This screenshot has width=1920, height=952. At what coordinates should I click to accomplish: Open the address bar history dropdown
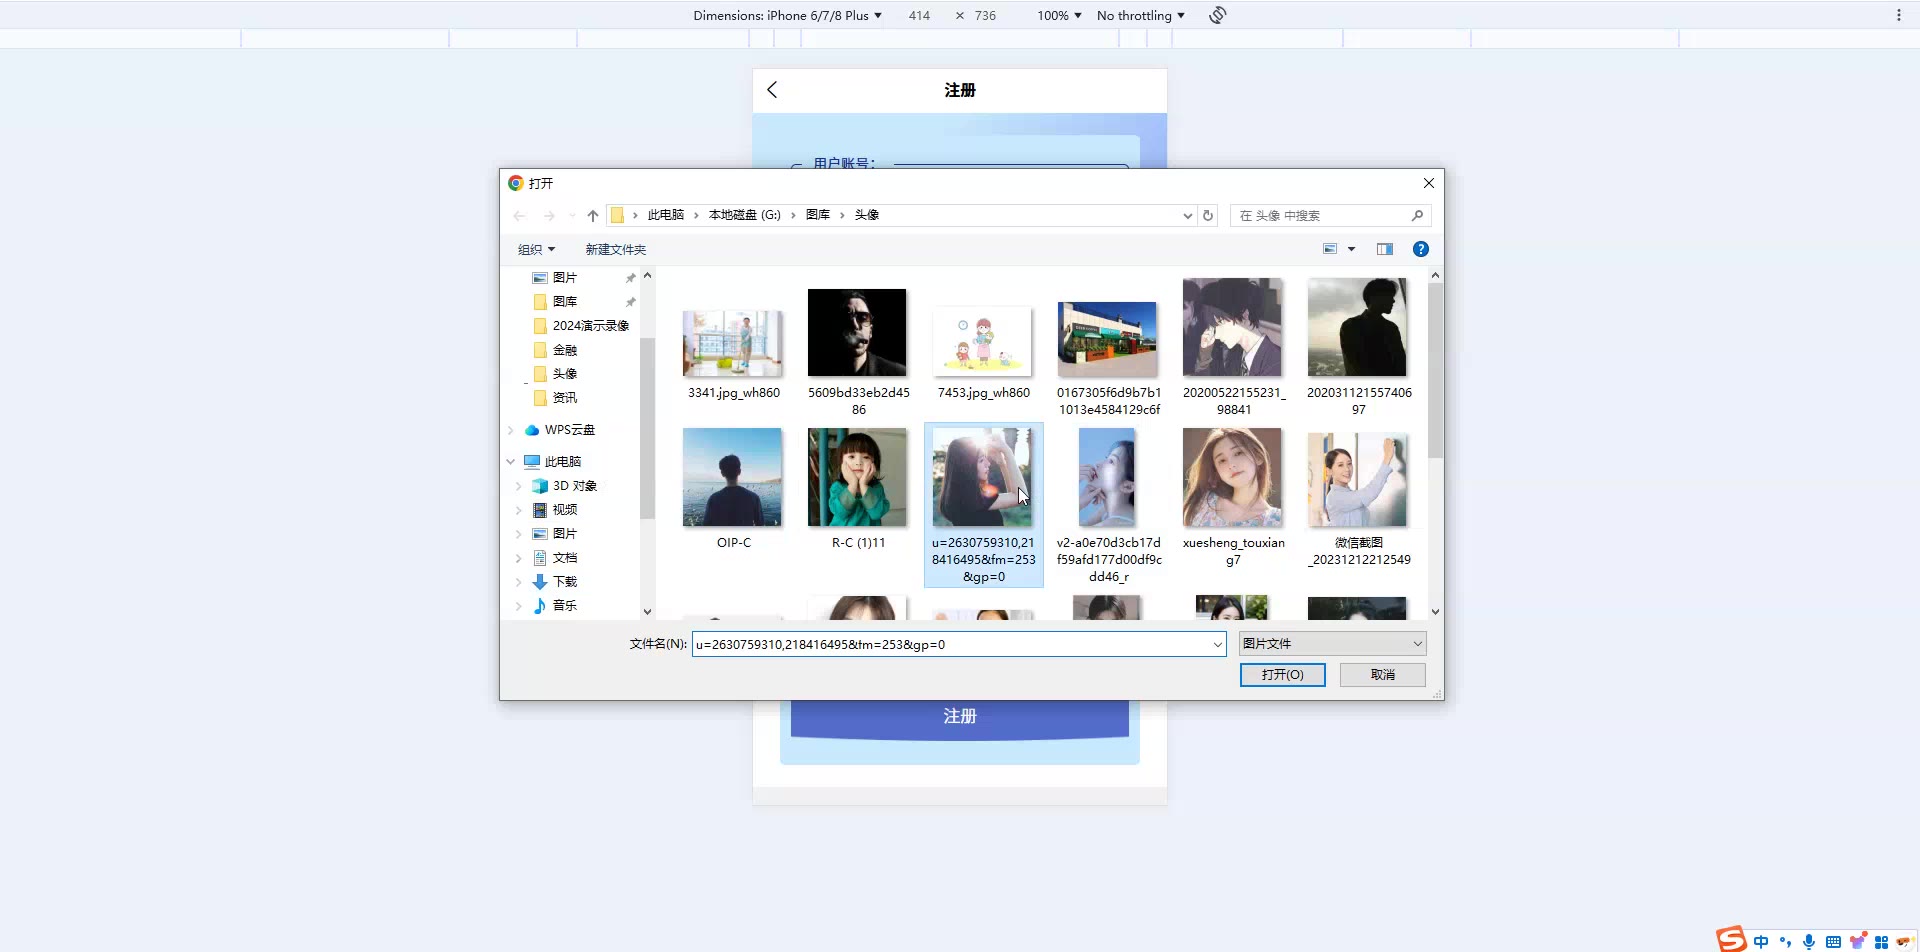[1187, 216]
